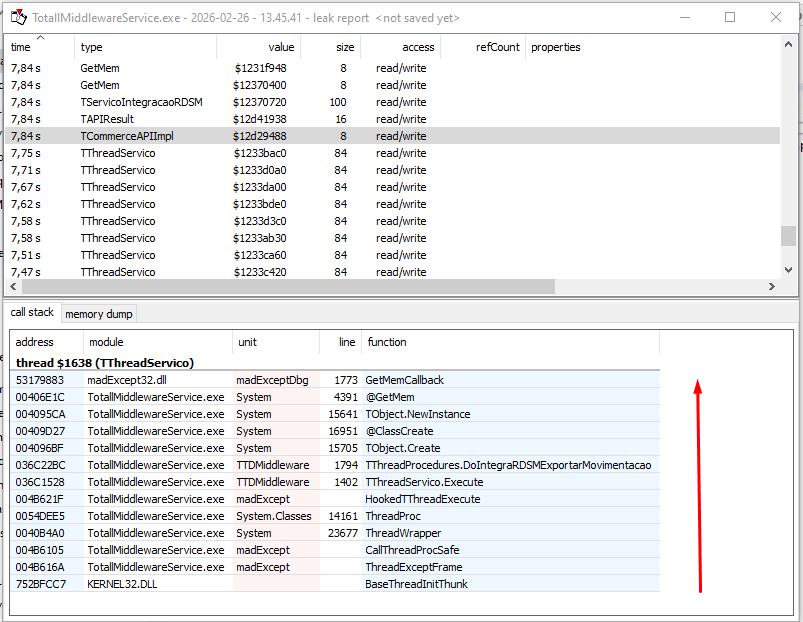Select the TThreadServico.Execute stack frame
The width and height of the screenshot is (803, 622).
click(x=335, y=482)
